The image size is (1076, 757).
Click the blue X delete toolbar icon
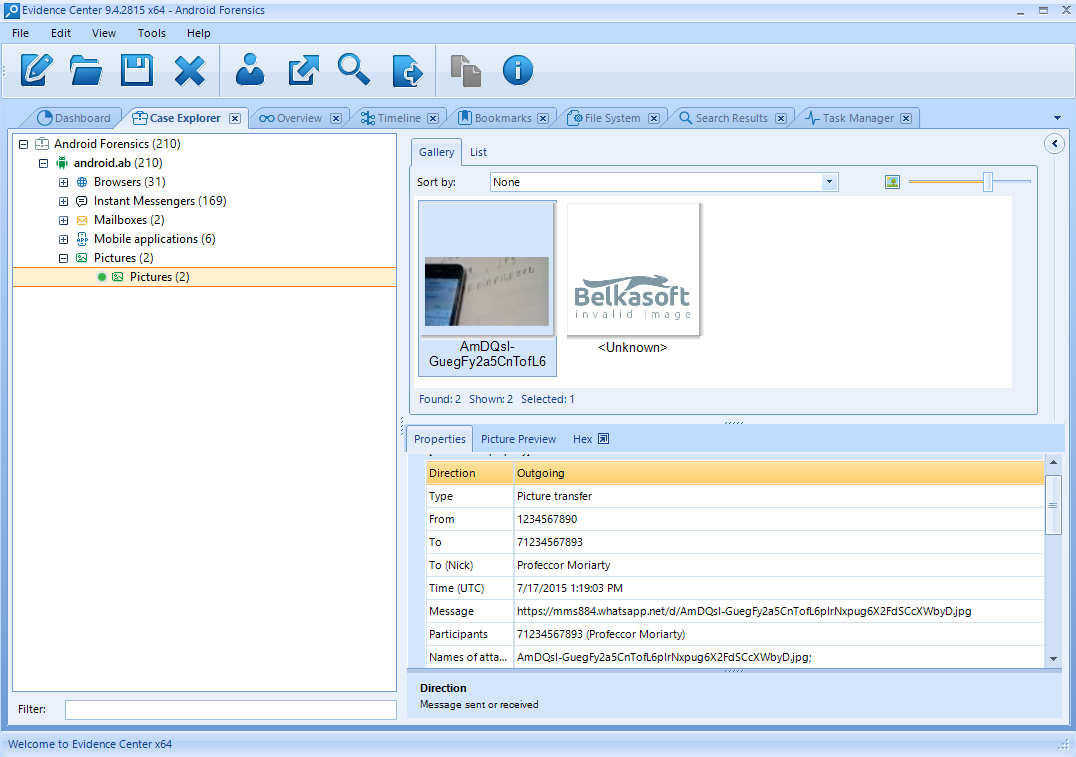coord(189,70)
